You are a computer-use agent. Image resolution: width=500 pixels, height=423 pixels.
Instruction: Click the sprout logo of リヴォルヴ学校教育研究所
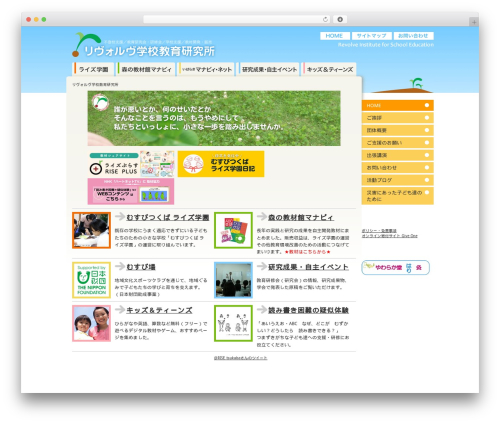pos(86,44)
